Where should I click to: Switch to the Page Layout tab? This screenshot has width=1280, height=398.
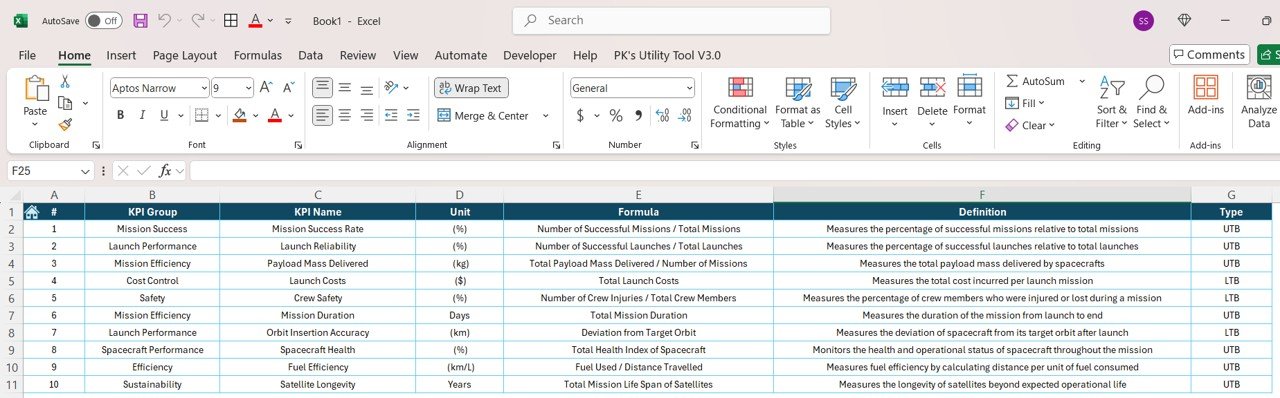coord(185,55)
